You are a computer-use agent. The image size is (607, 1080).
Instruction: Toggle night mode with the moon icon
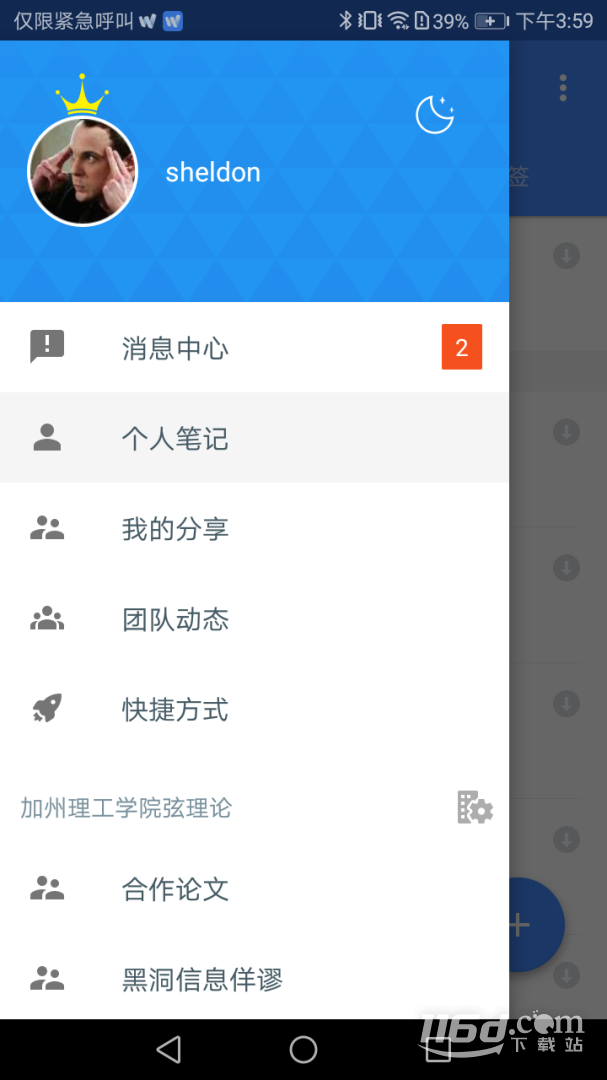435,114
